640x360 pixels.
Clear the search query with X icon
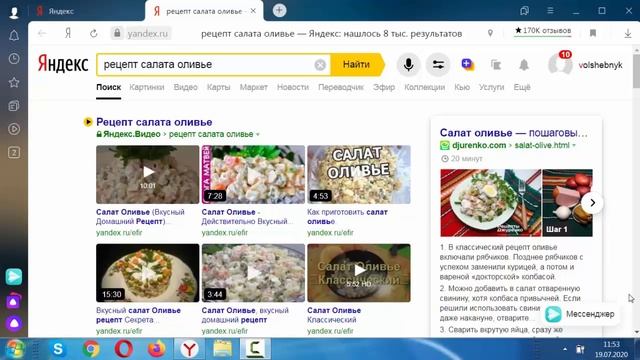point(320,65)
